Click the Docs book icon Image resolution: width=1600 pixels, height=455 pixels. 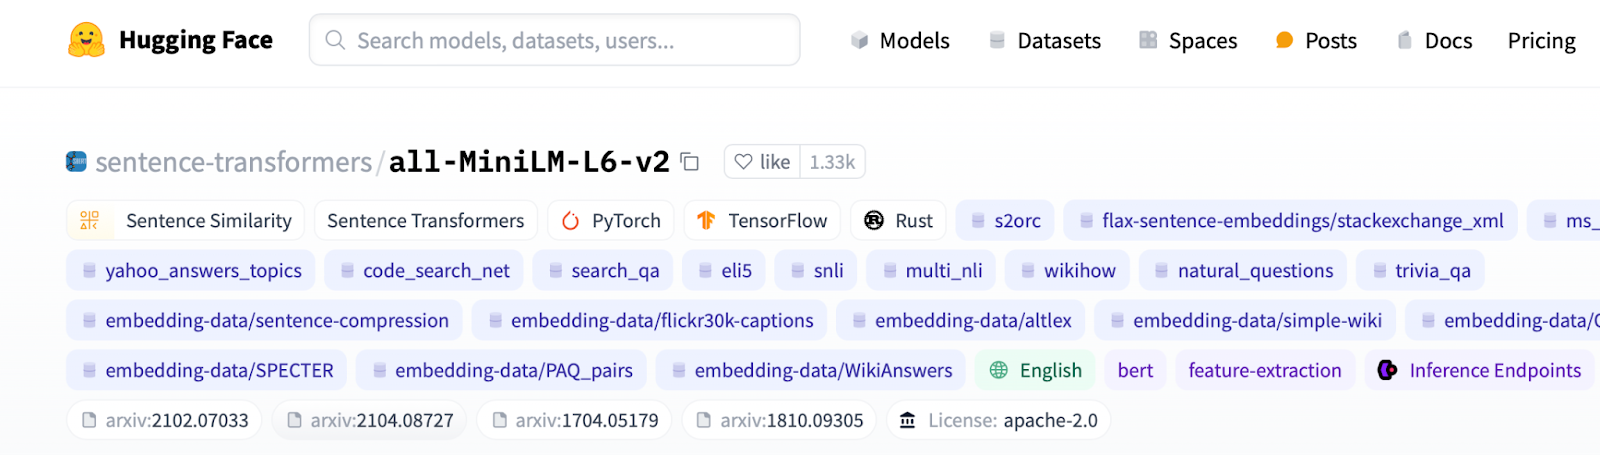[x=1404, y=40]
